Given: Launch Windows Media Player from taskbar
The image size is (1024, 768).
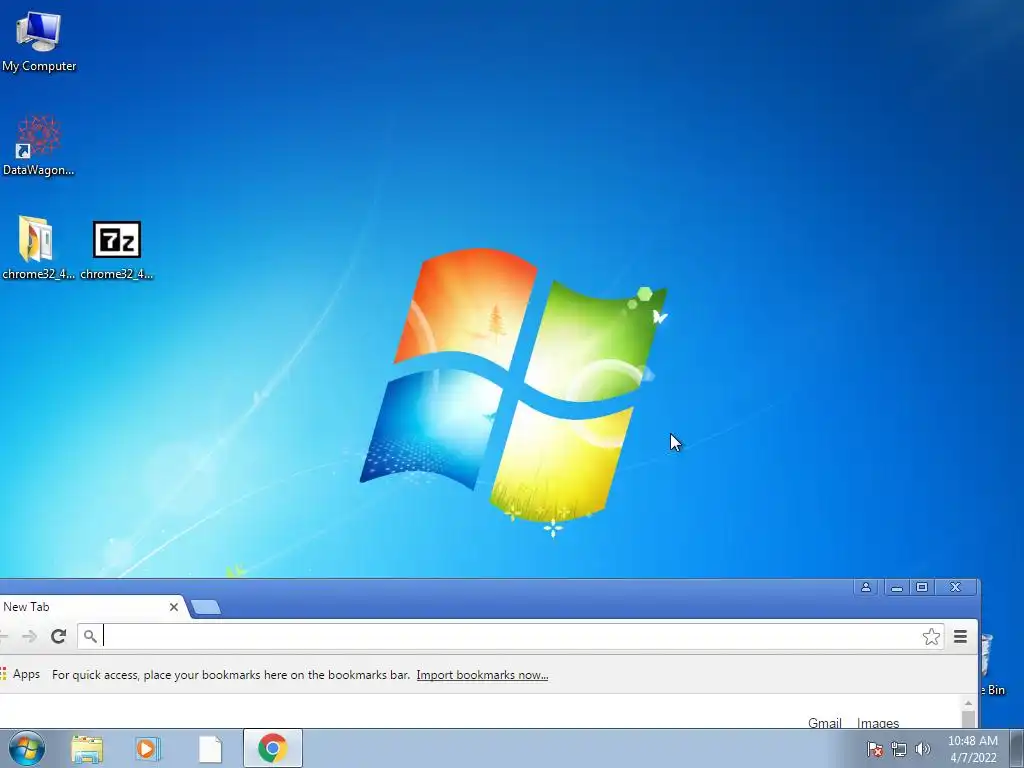Looking at the screenshot, I should [x=148, y=749].
